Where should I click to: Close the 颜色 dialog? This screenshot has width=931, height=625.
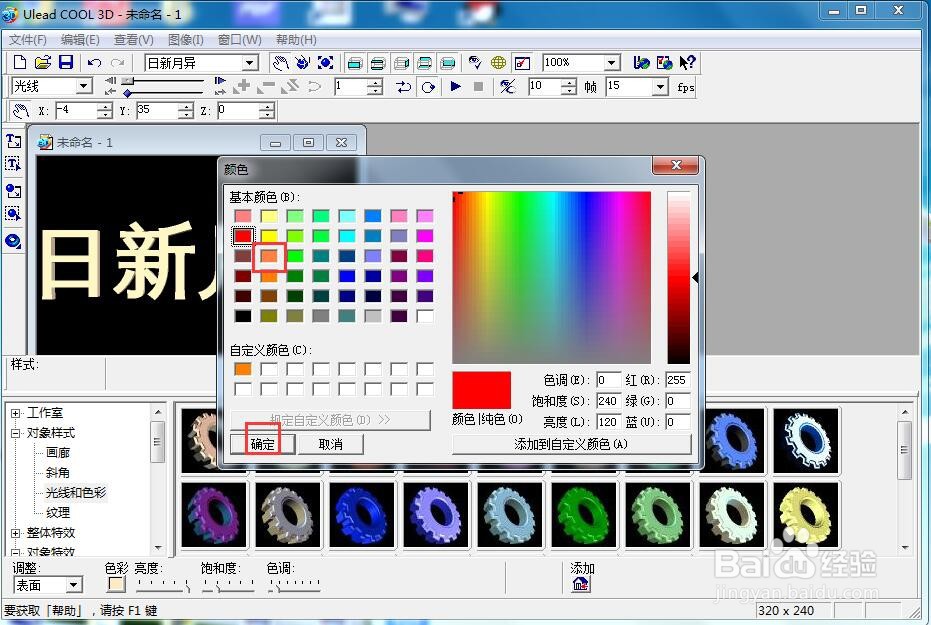[676, 165]
